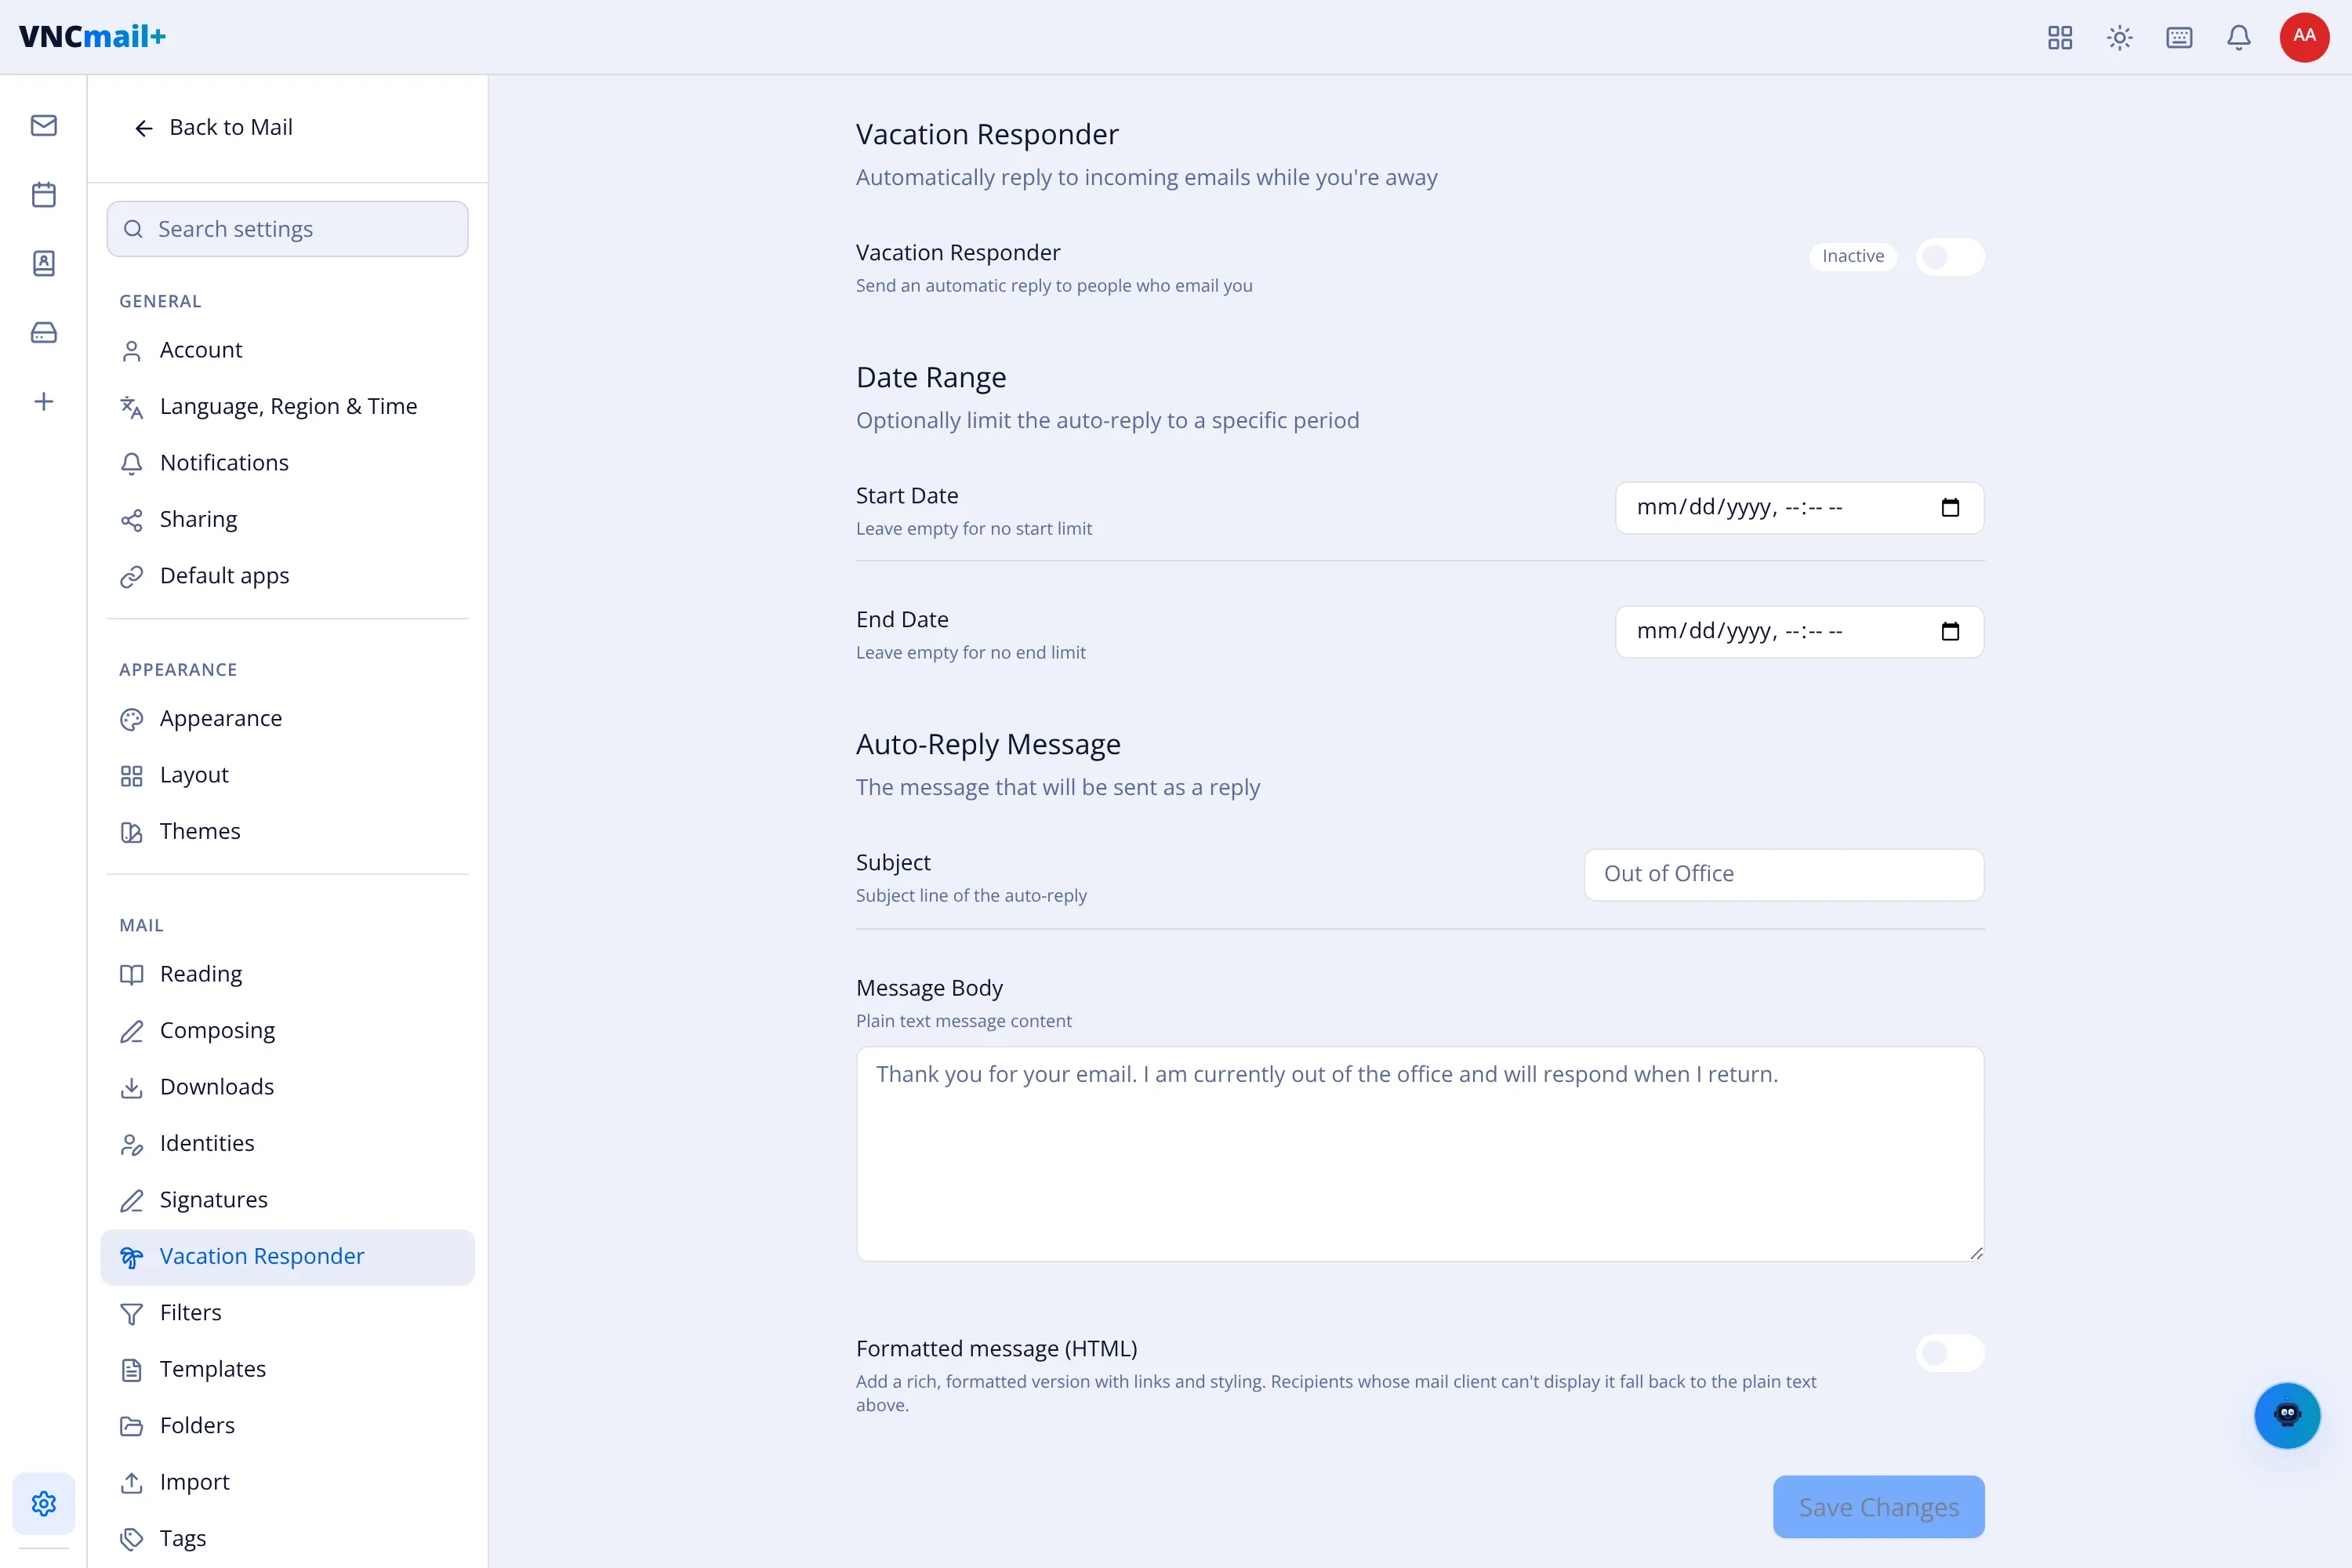Go to Notifications settings
This screenshot has height=1568, width=2352.
[x=287, y=463]
